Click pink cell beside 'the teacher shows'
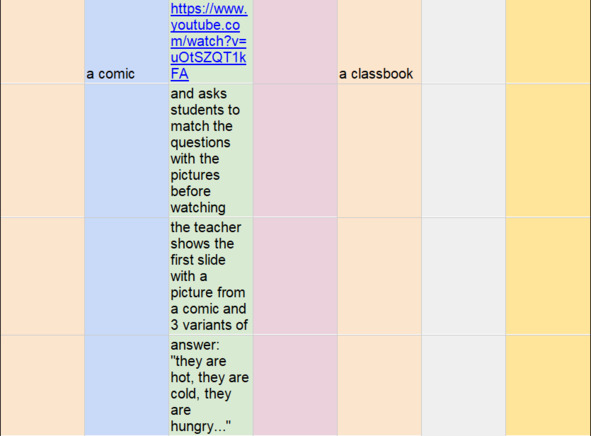Image resolution: width=591 pixels, height=436 pixels. pos(295,276)
